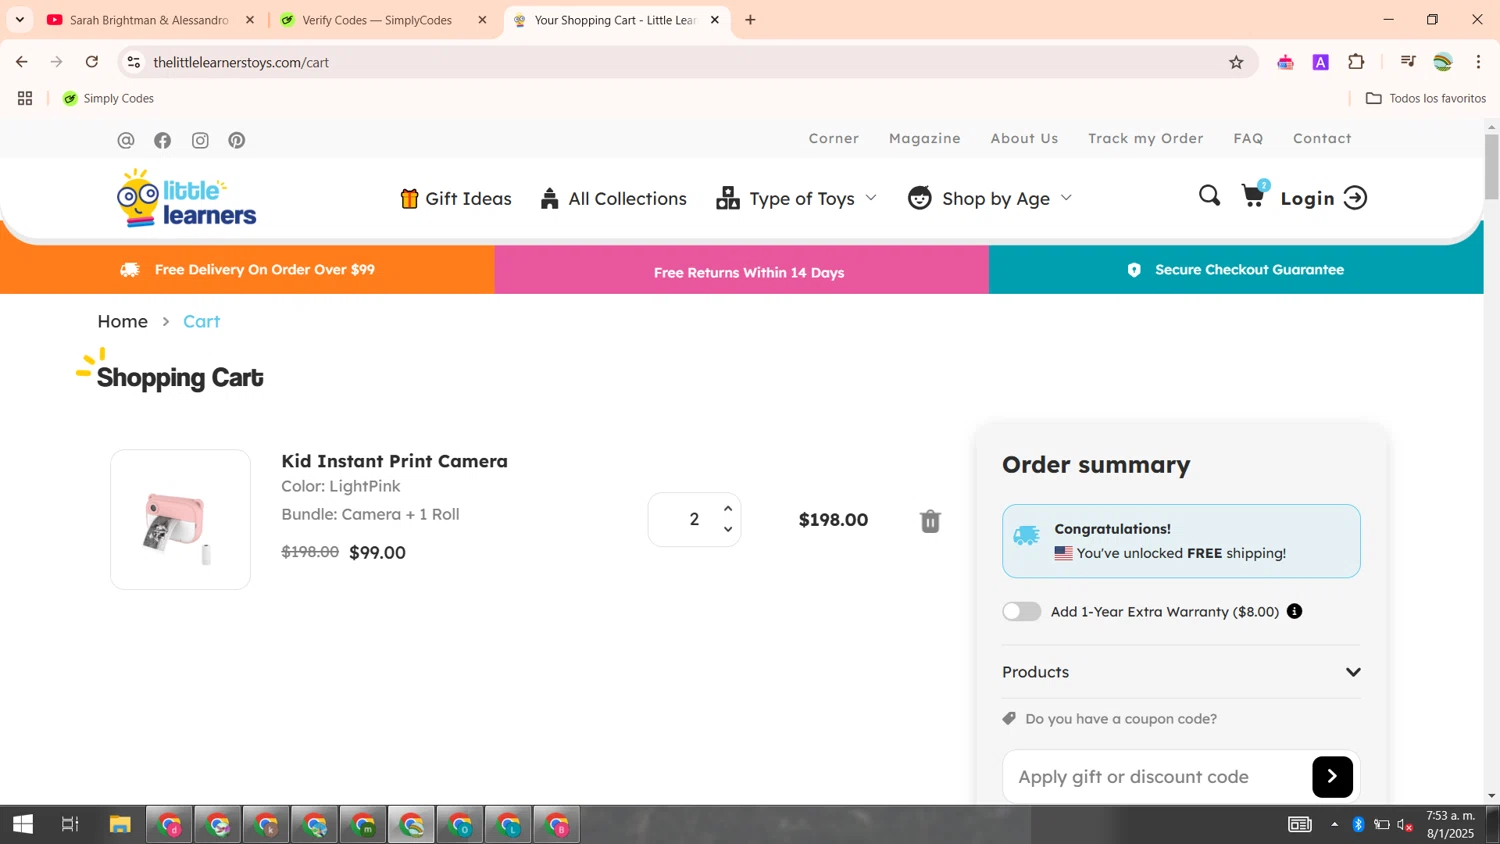Image resolution: width=1500 pixels, height=844 pixels.
Task: Show warranty info via the info icon
Action: coord(1294,611)
